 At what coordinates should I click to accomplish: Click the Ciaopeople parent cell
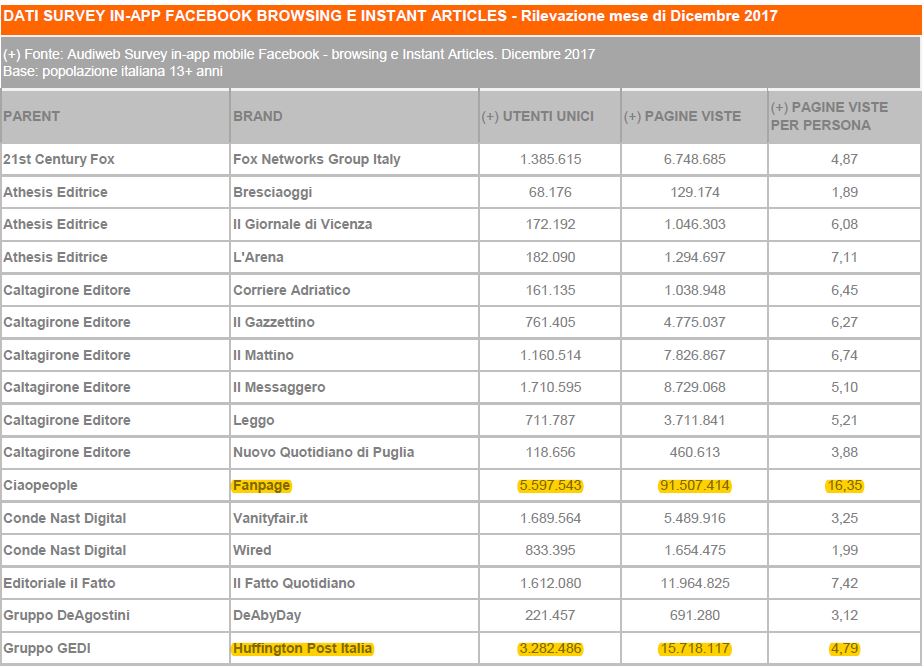(x=115, y=485)
